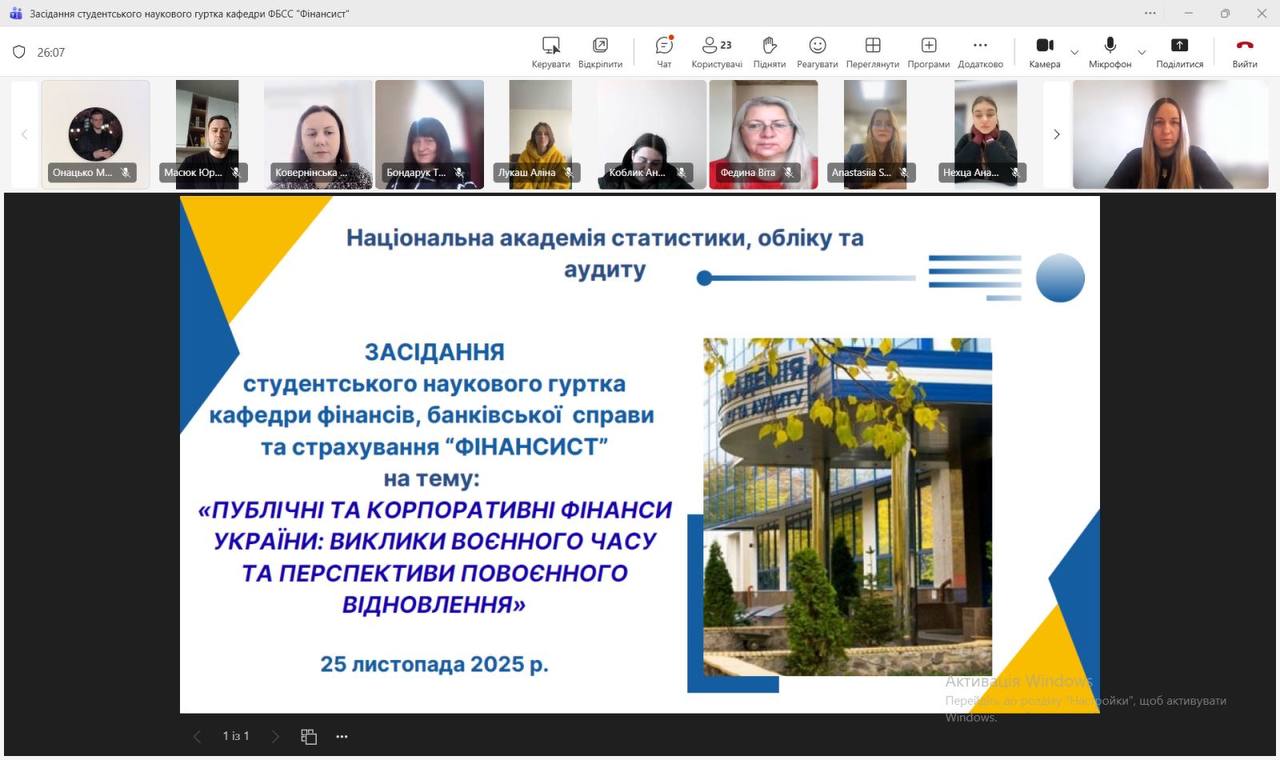1280x760 pixels.
Task: Start screen sharing with Поділитися
Action: pos(1179,51)
